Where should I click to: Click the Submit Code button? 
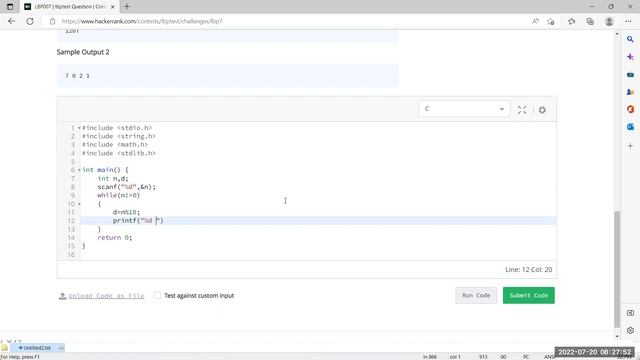[529, 295]
